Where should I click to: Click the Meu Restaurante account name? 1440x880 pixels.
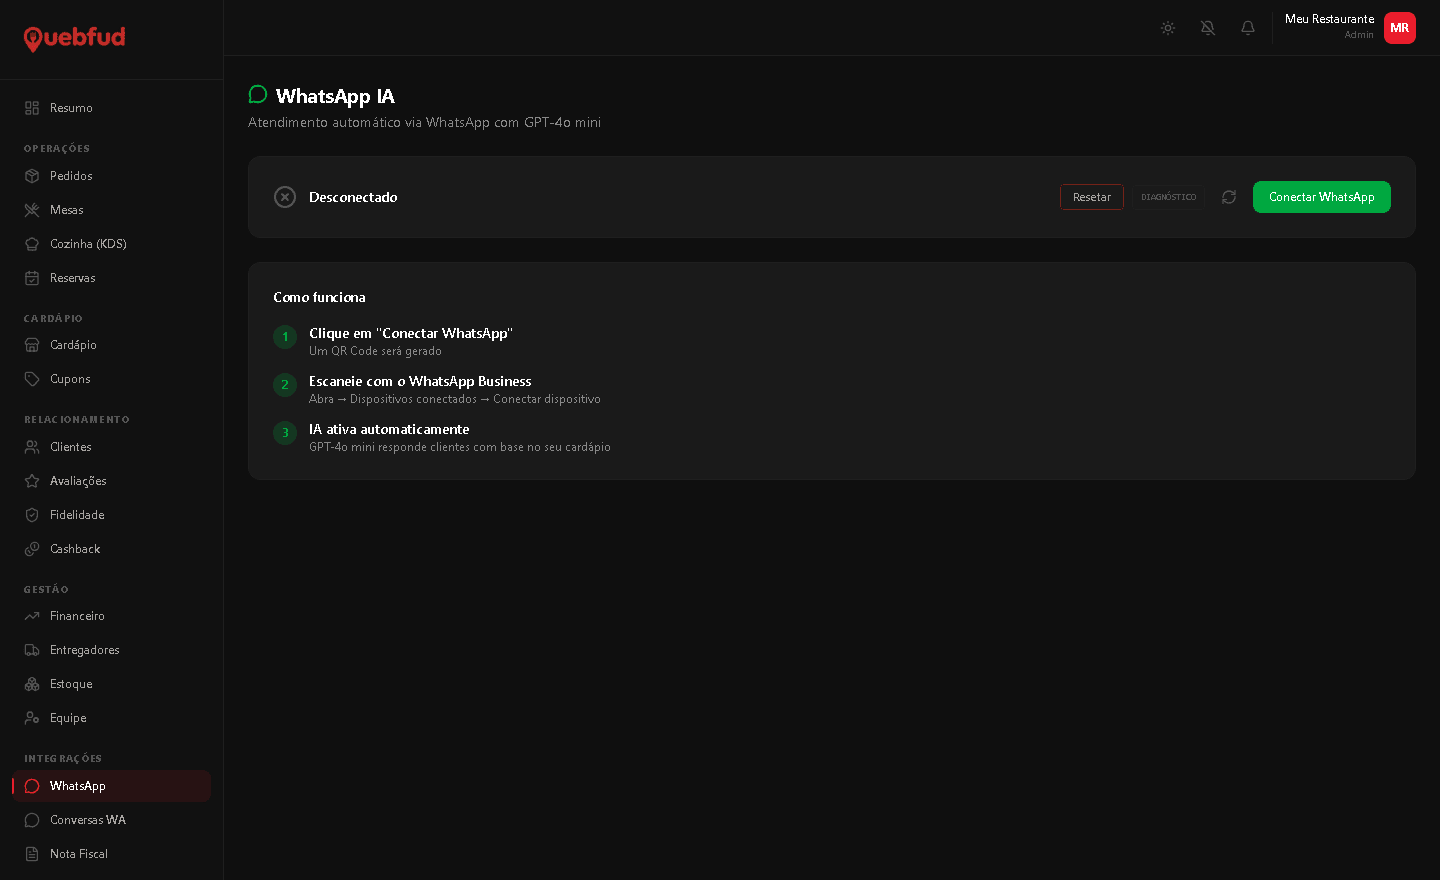tap(1329, 19)
